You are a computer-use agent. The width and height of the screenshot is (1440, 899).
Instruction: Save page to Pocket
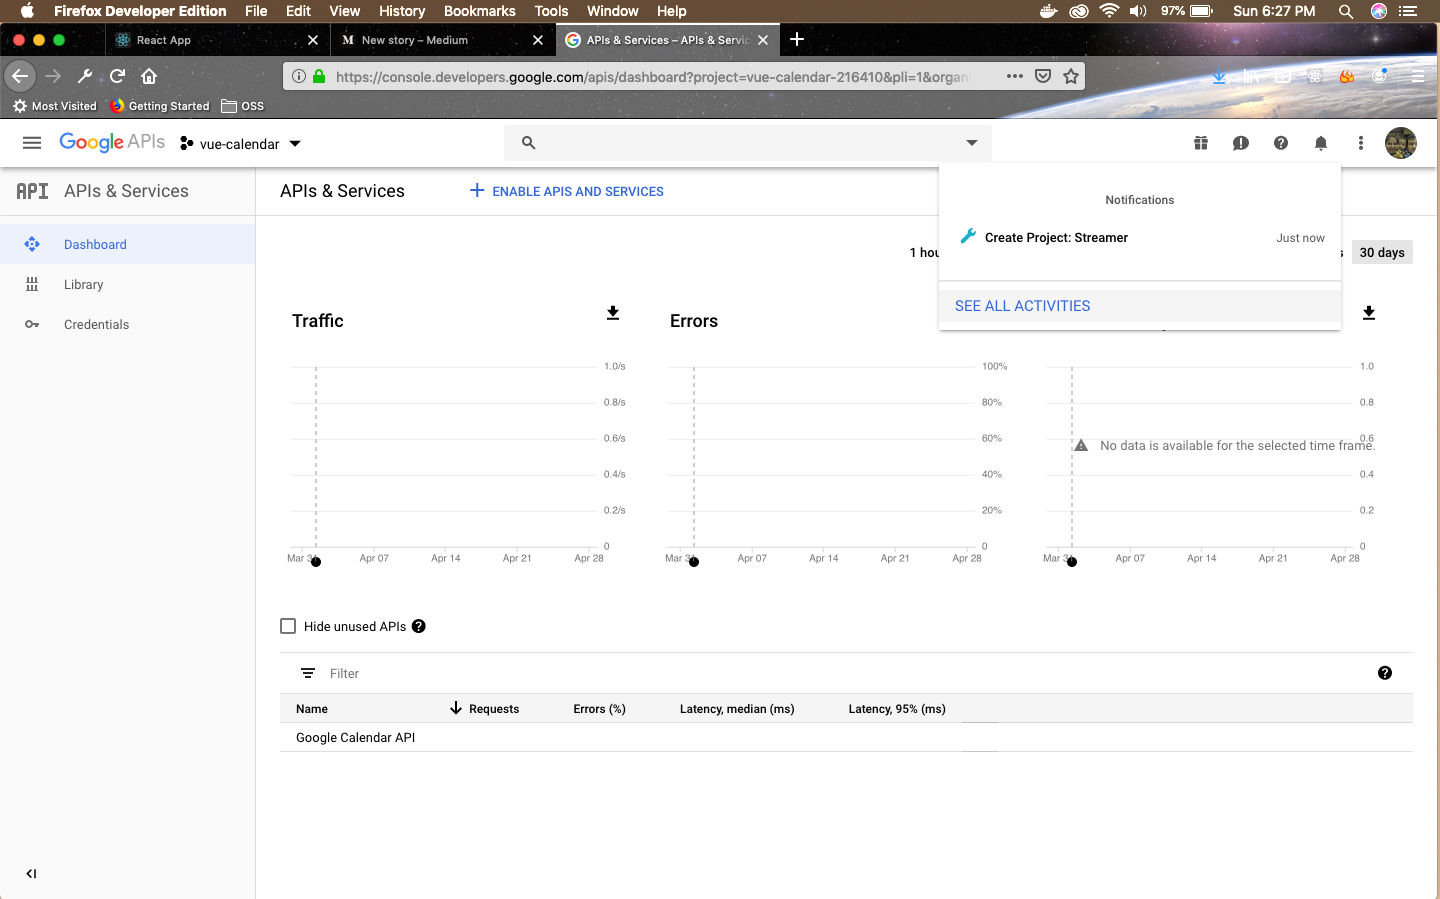pyautogui.click(x=1043, y=76)
